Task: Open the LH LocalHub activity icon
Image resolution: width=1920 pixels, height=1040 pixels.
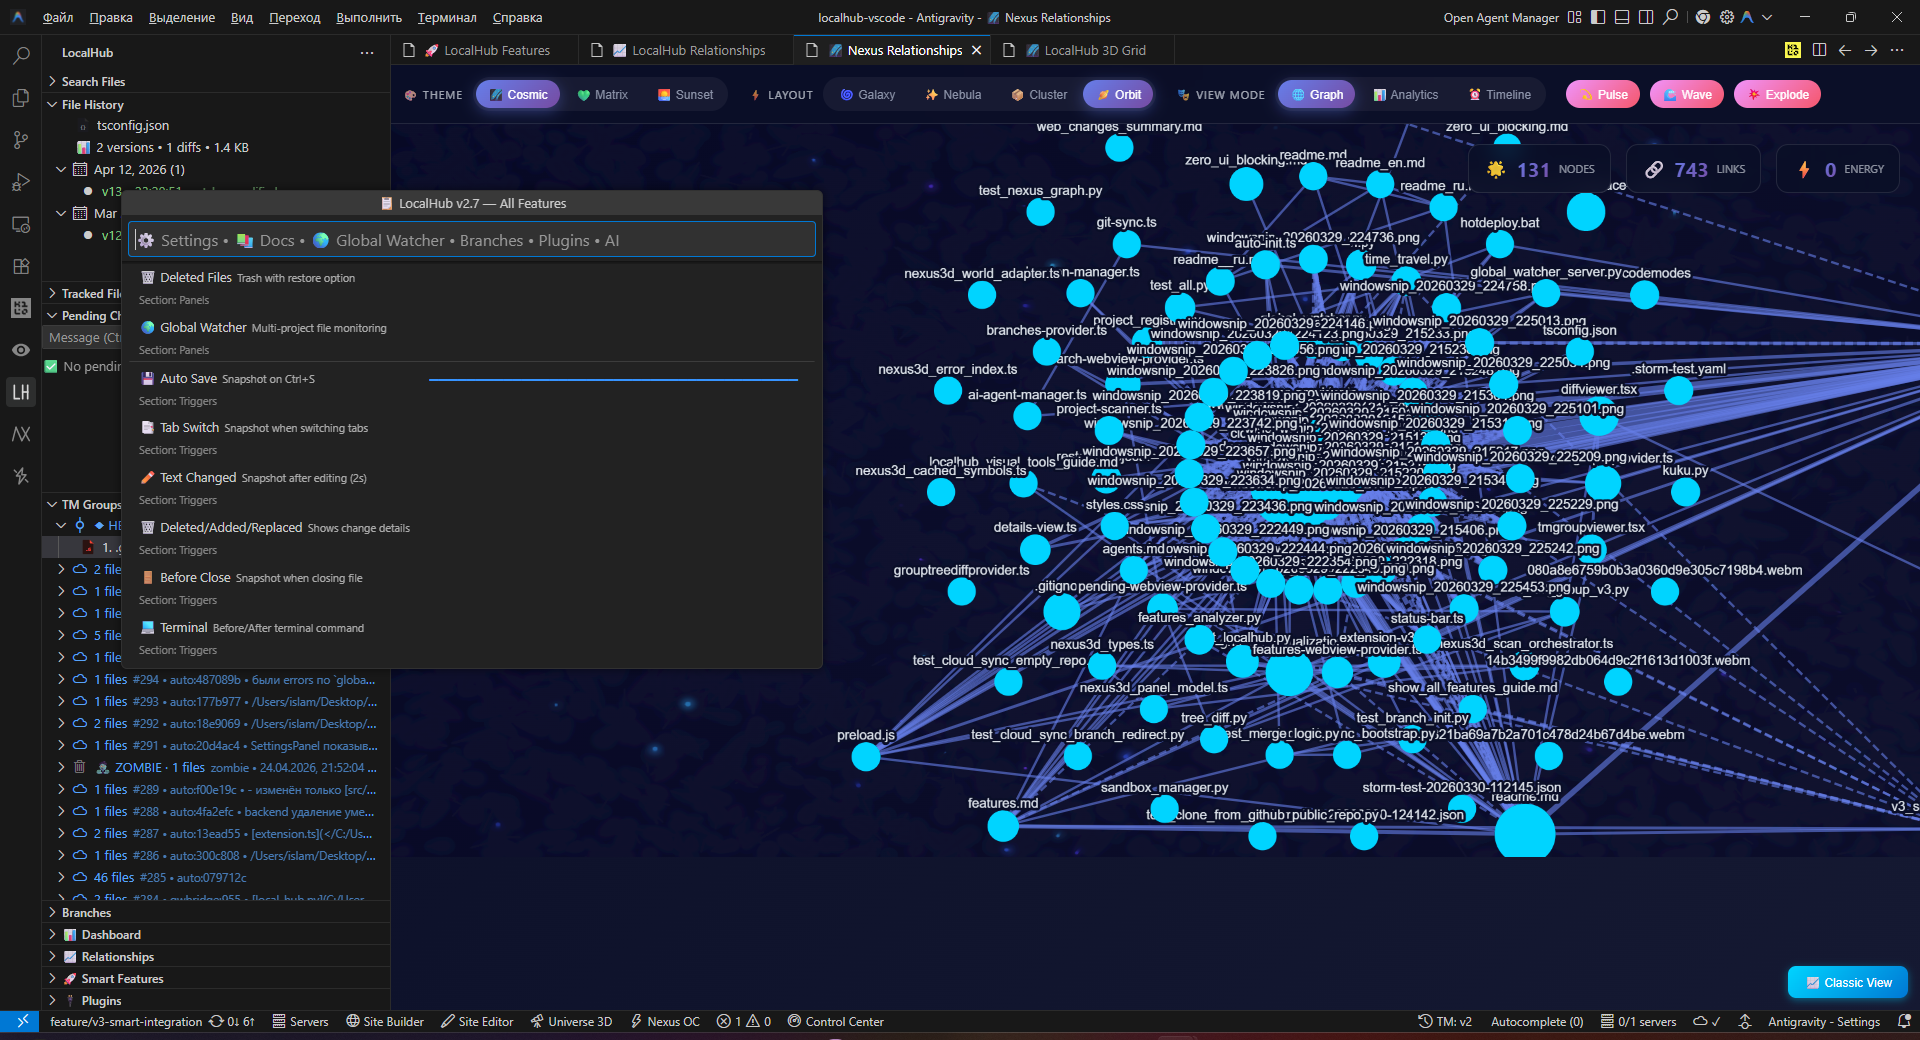Action: (x=21, y=392)
